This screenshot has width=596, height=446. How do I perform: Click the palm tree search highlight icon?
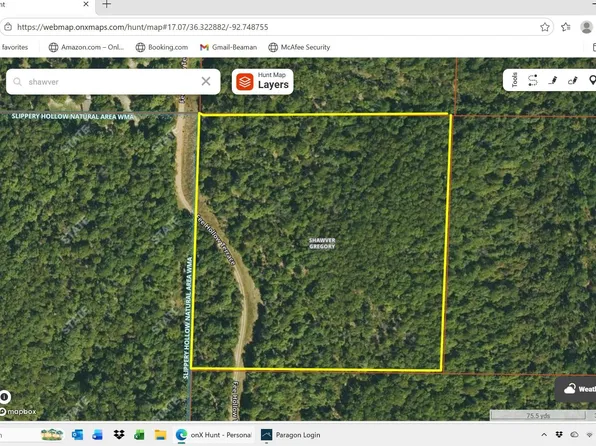(x=52, y=435)
